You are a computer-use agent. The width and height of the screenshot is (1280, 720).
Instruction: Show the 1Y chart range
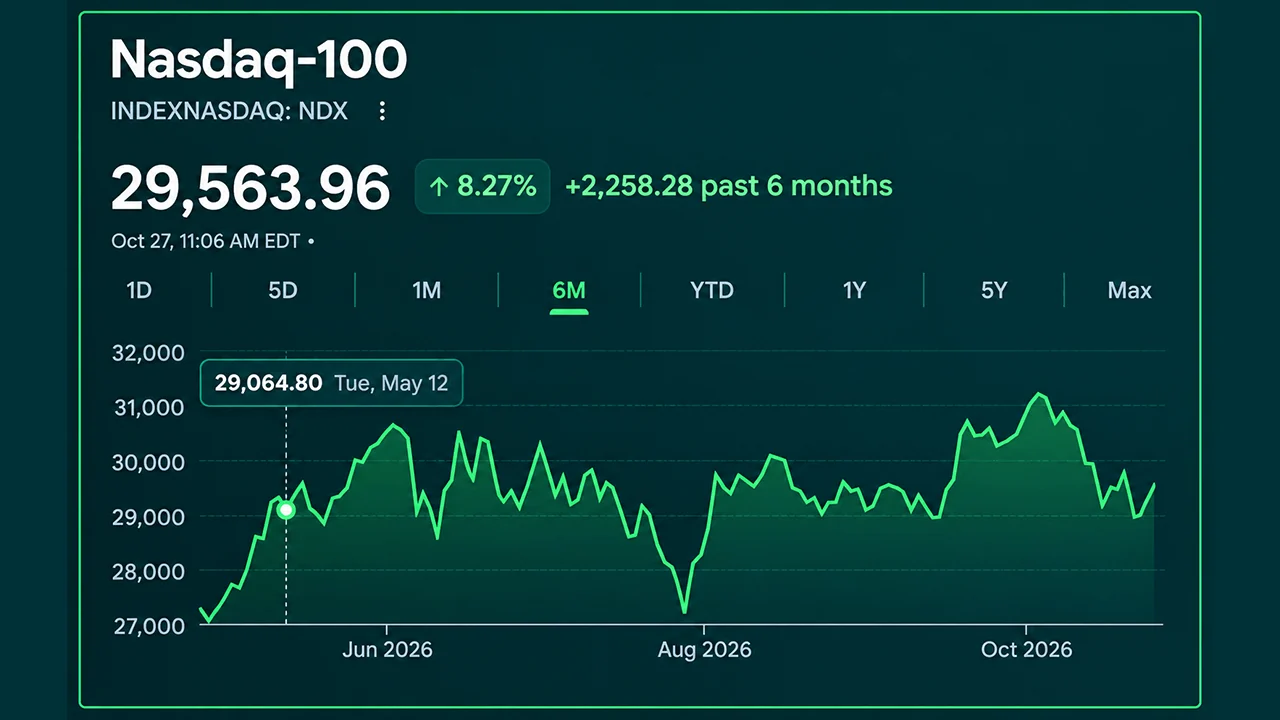854,291
